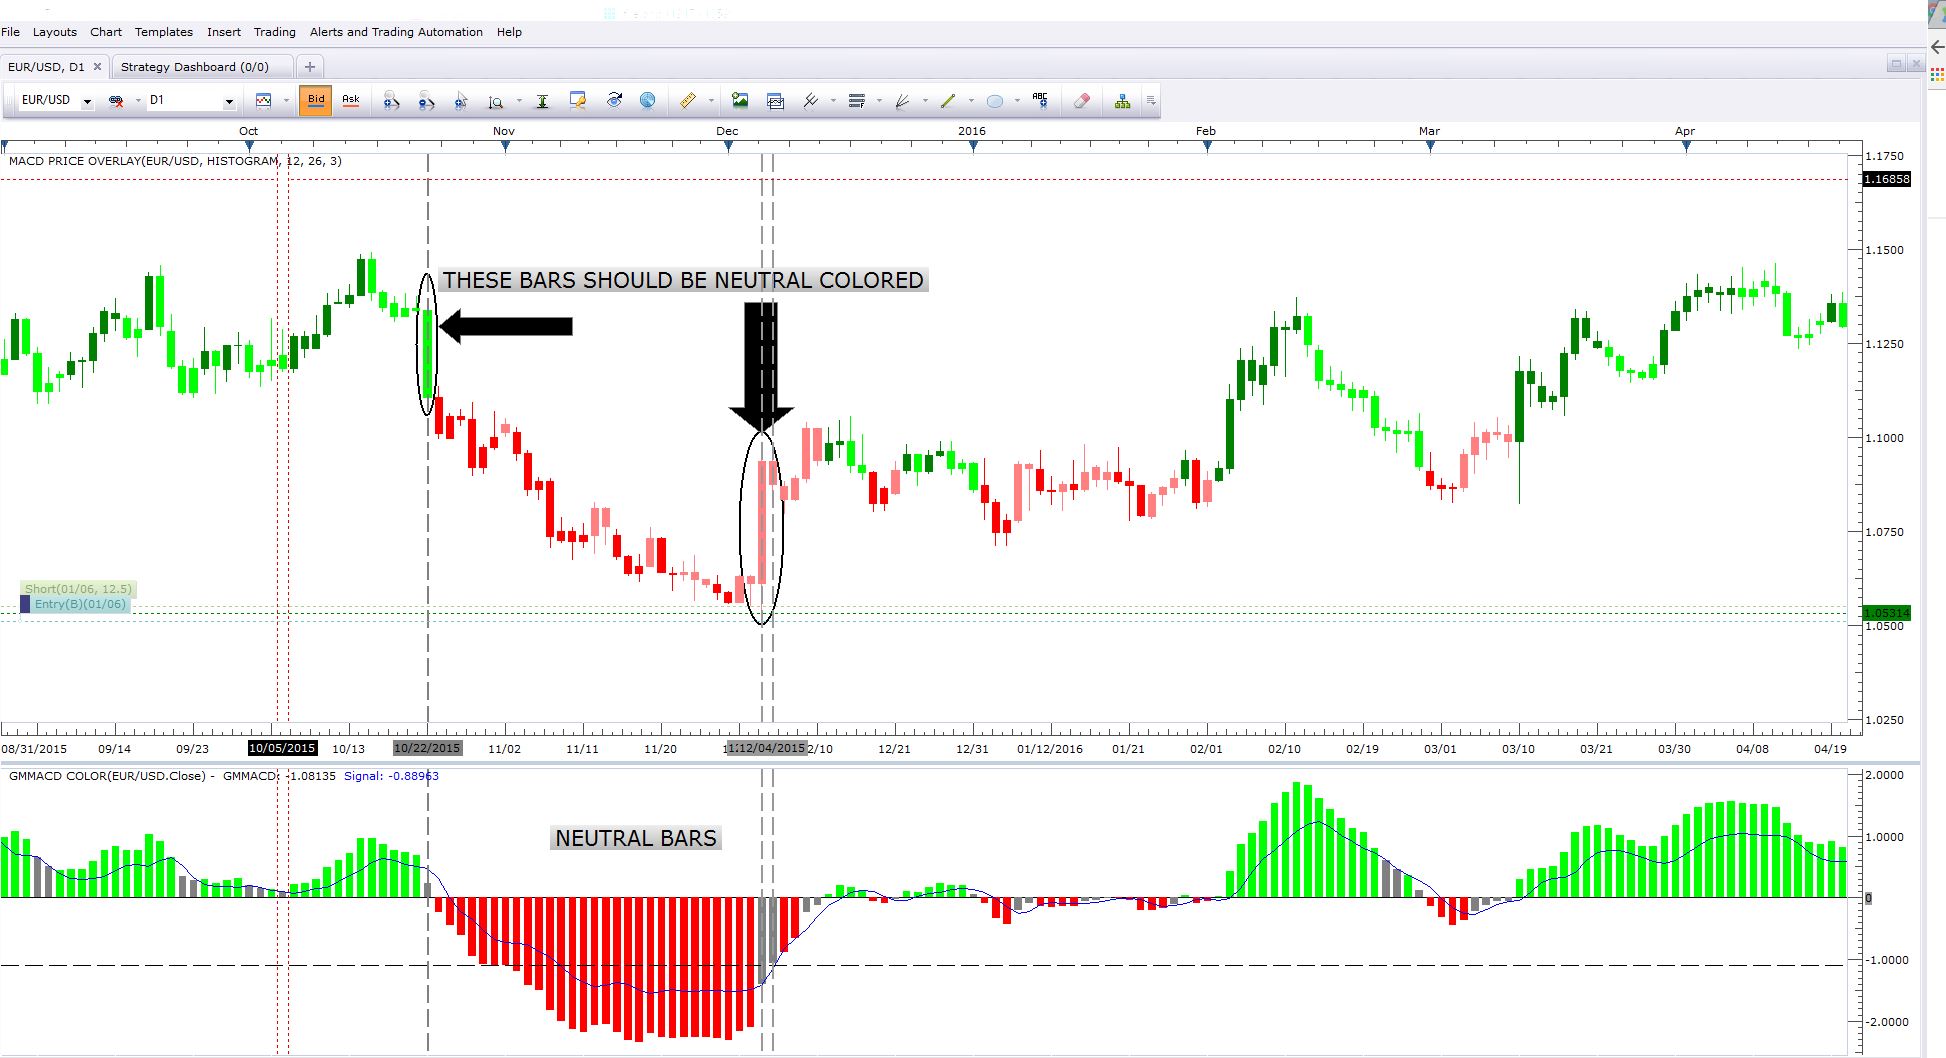Screen dimensions: 1946x1058
Task: Click the 1.16858 price level tag
Action: pos(1887,180)
